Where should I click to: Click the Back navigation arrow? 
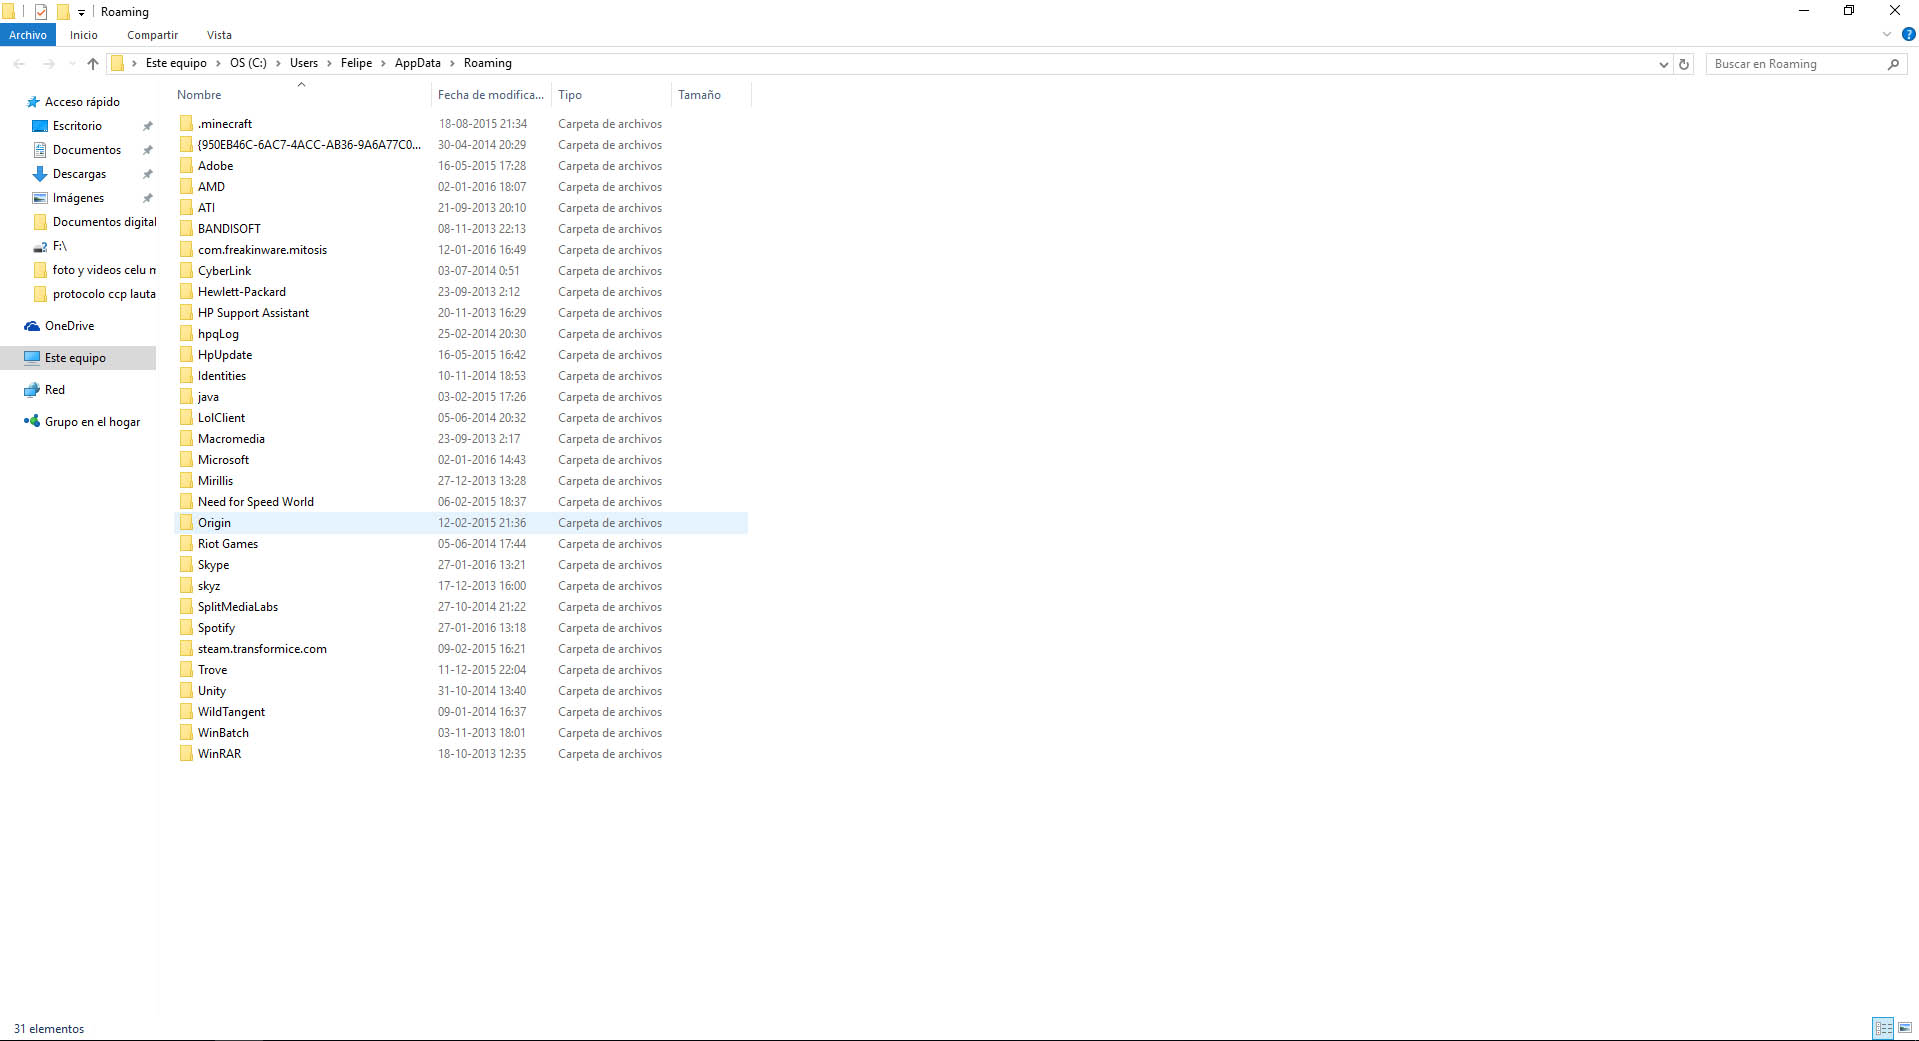click(19, 64)
